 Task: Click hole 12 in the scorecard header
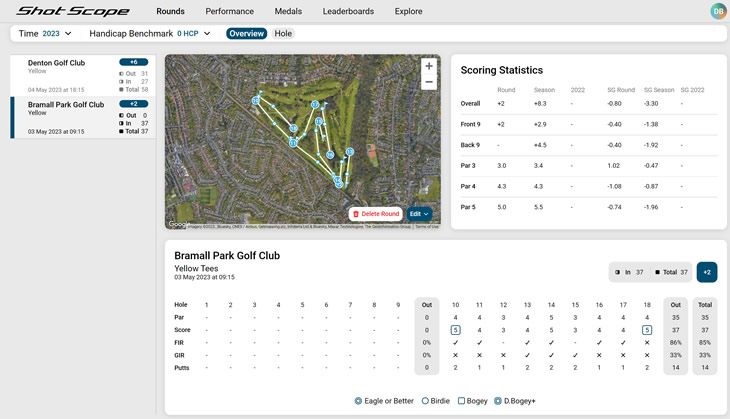[x=503, y=305]
